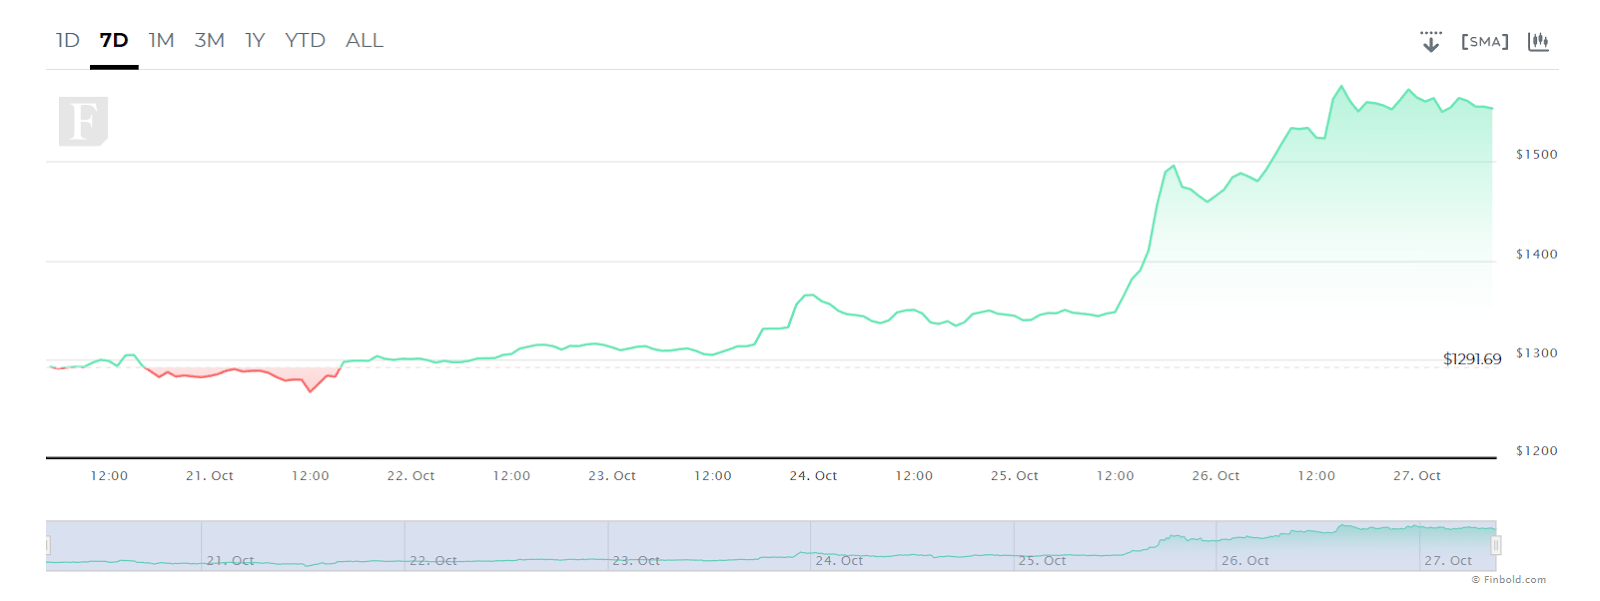
Task: Toggle the SMA indicator
Action: (x=1484, y=41)
